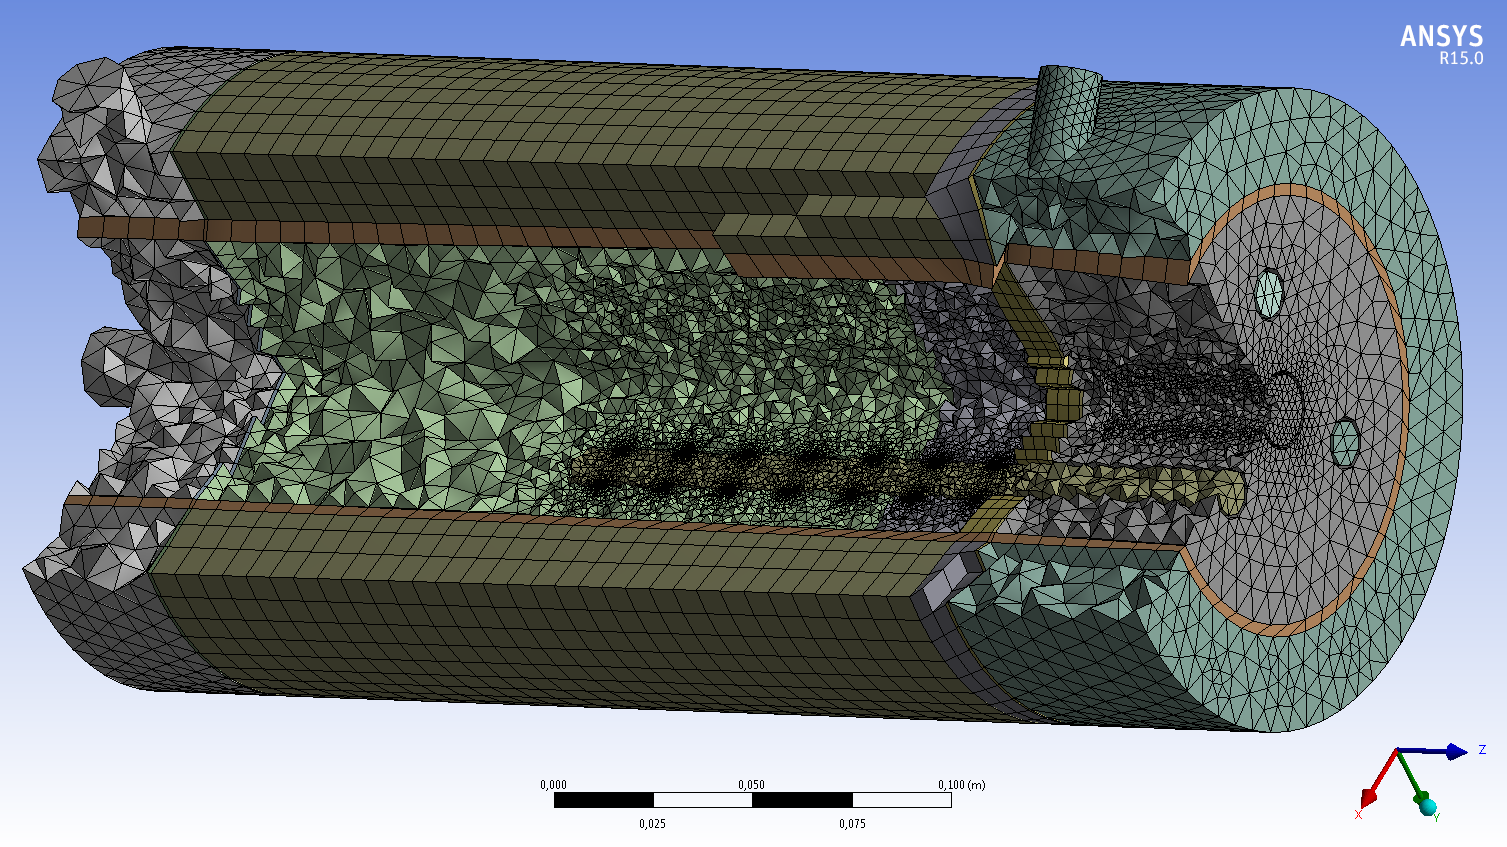1507x847 pixels.
Task: Click the "0,100 (m)" scale label
Action: (x=961, y=785)
